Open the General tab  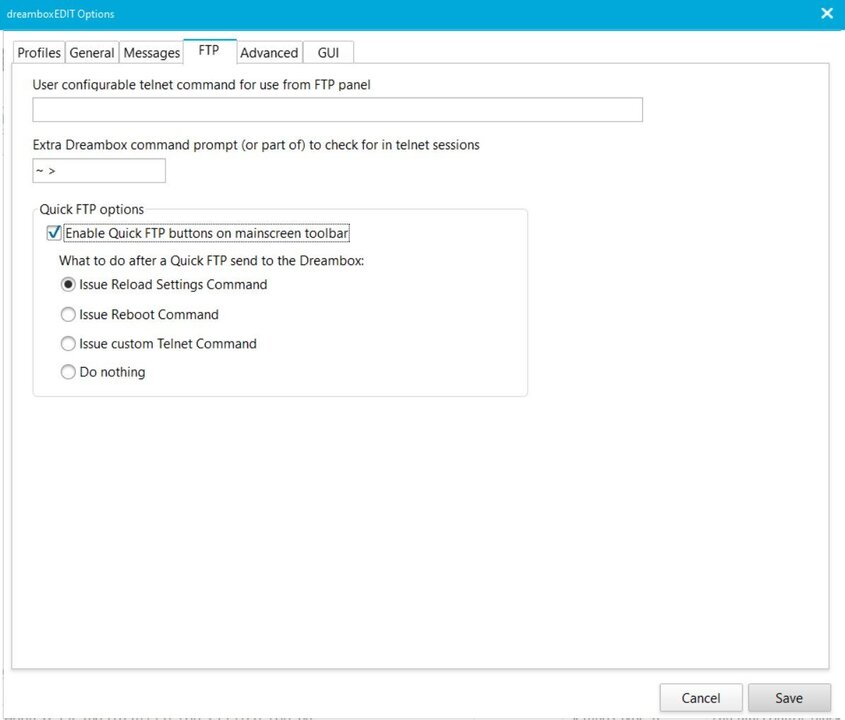click(92, 53)
